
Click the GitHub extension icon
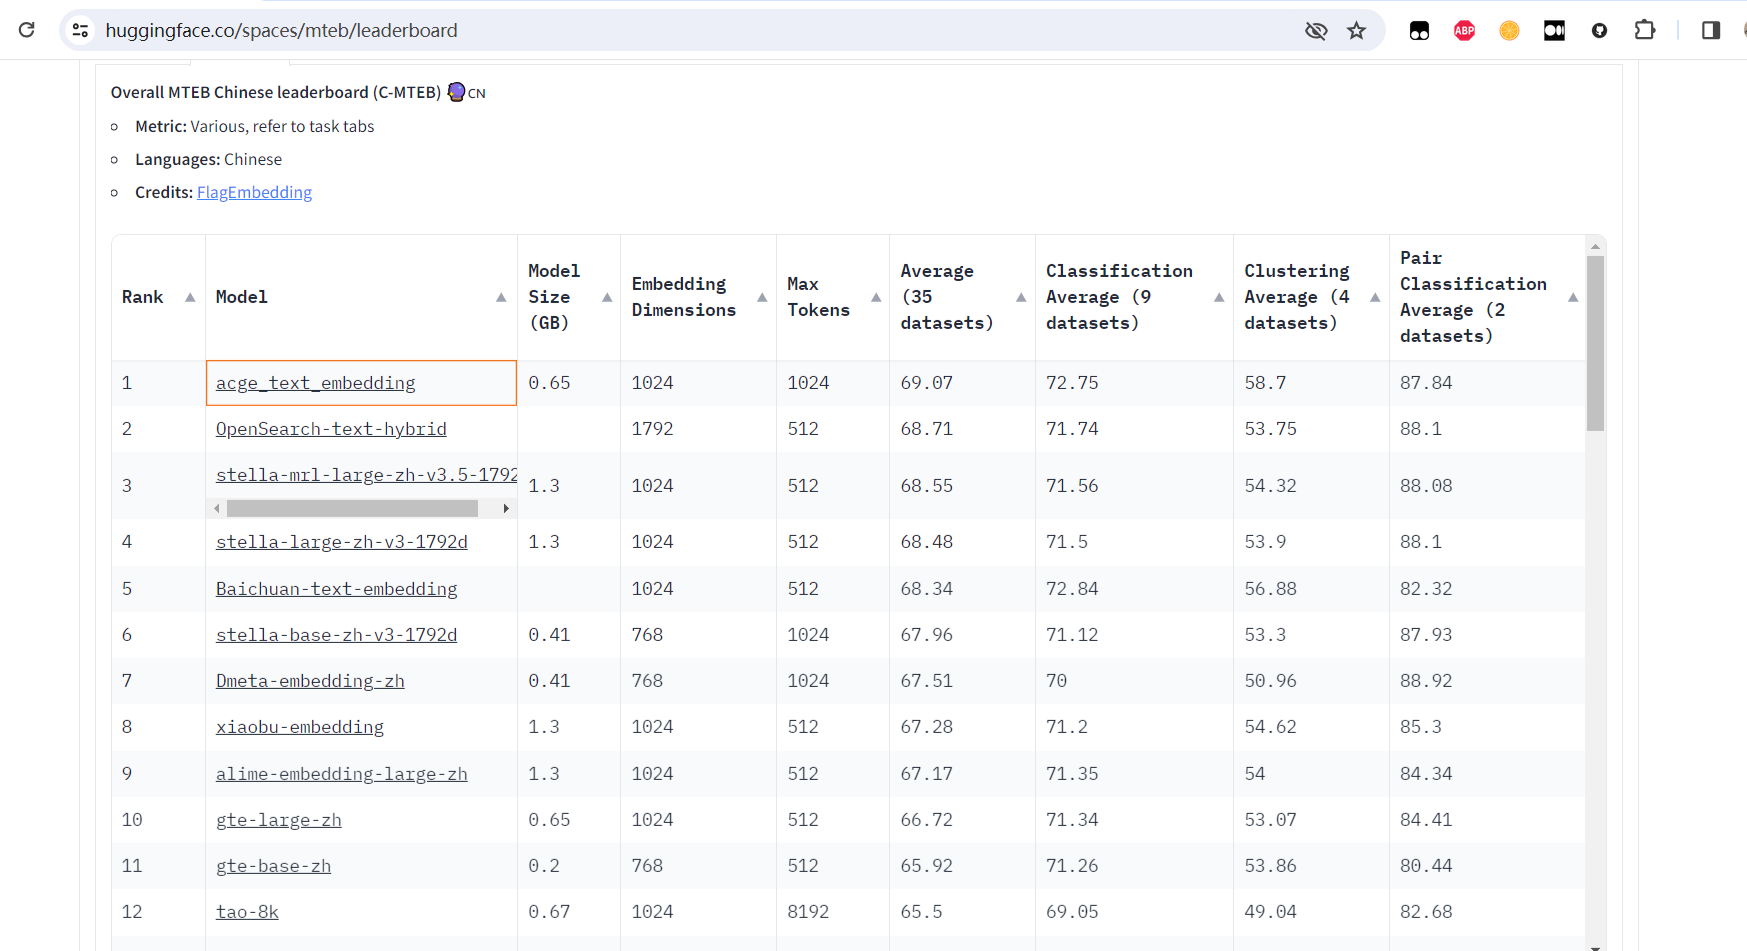[1599, 31]
